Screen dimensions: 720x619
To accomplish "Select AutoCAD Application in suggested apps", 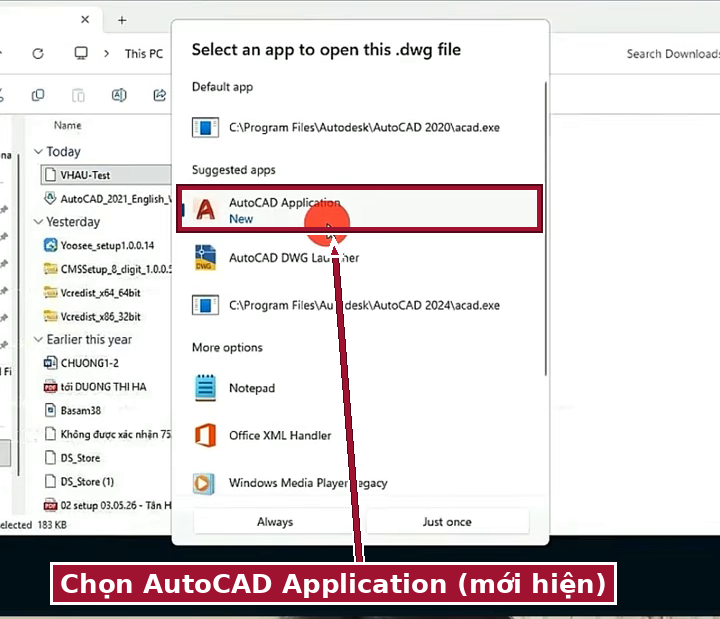I will tap(360, 209).
